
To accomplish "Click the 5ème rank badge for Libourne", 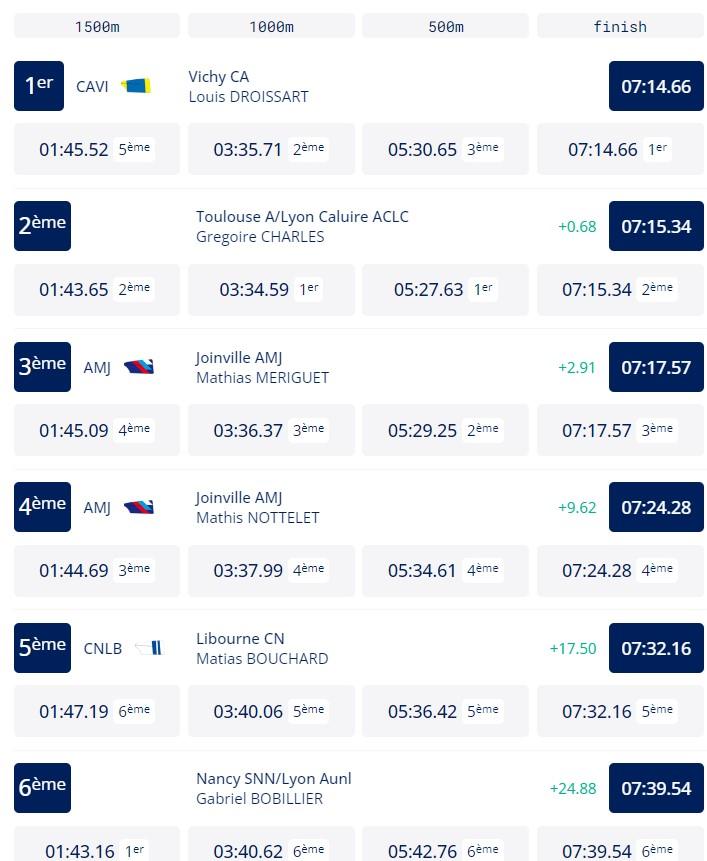I will click(x=42, y=648).
